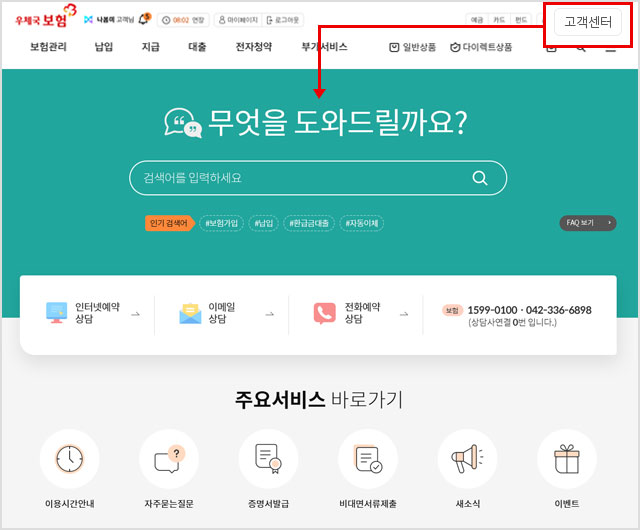Open the hamburger full menu icon

[x=610, y=48]
